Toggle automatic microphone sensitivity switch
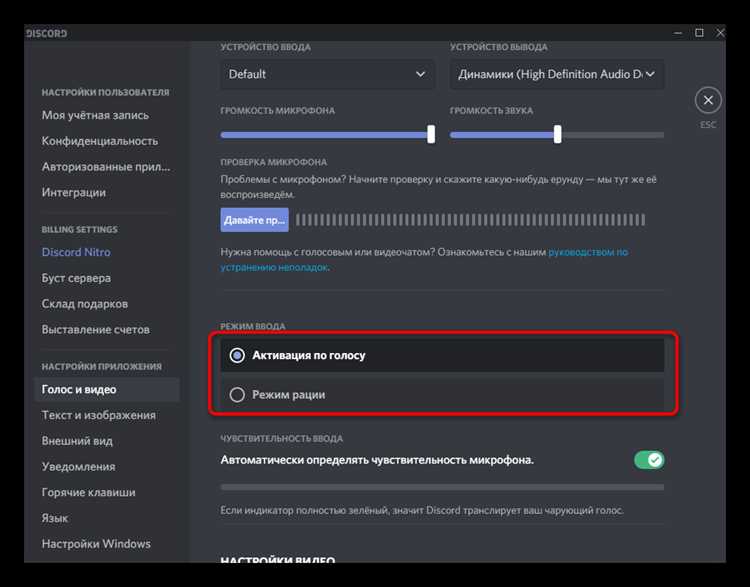 (x=649, y=460)
